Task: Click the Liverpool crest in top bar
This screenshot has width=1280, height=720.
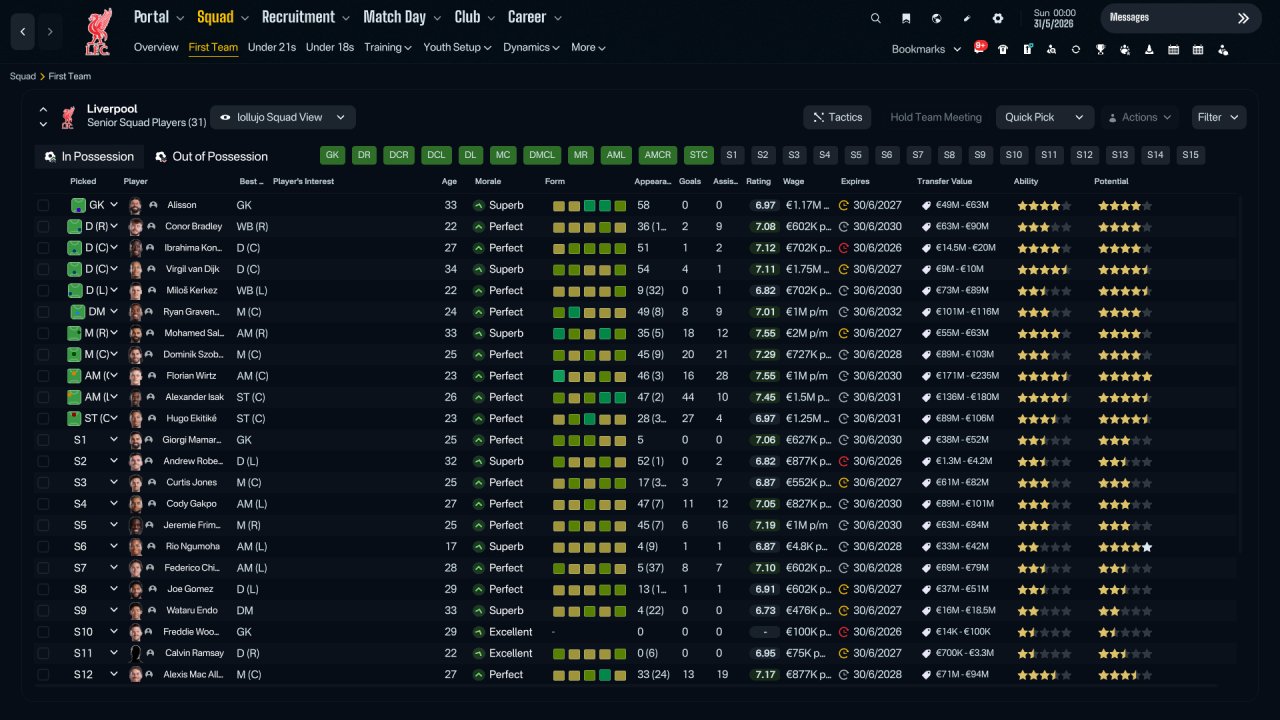Action: point(98,31)
